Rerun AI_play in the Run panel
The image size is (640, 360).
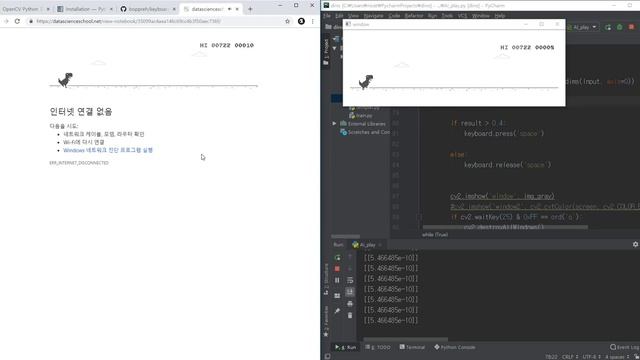tap(337, 258)
